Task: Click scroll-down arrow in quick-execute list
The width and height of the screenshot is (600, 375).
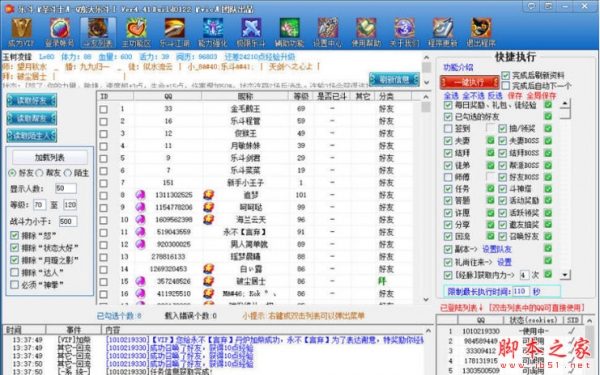Action: (565, 274)
